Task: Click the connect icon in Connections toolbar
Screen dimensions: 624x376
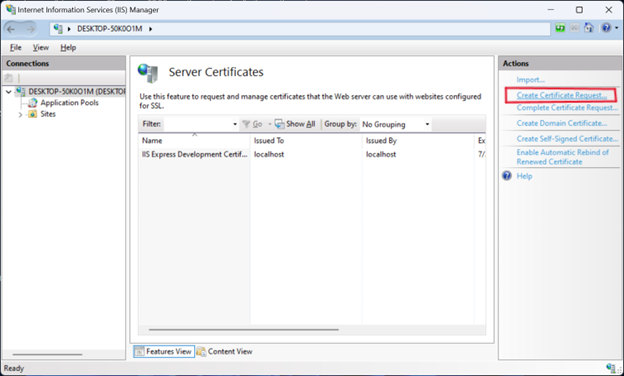Action: 9,78
